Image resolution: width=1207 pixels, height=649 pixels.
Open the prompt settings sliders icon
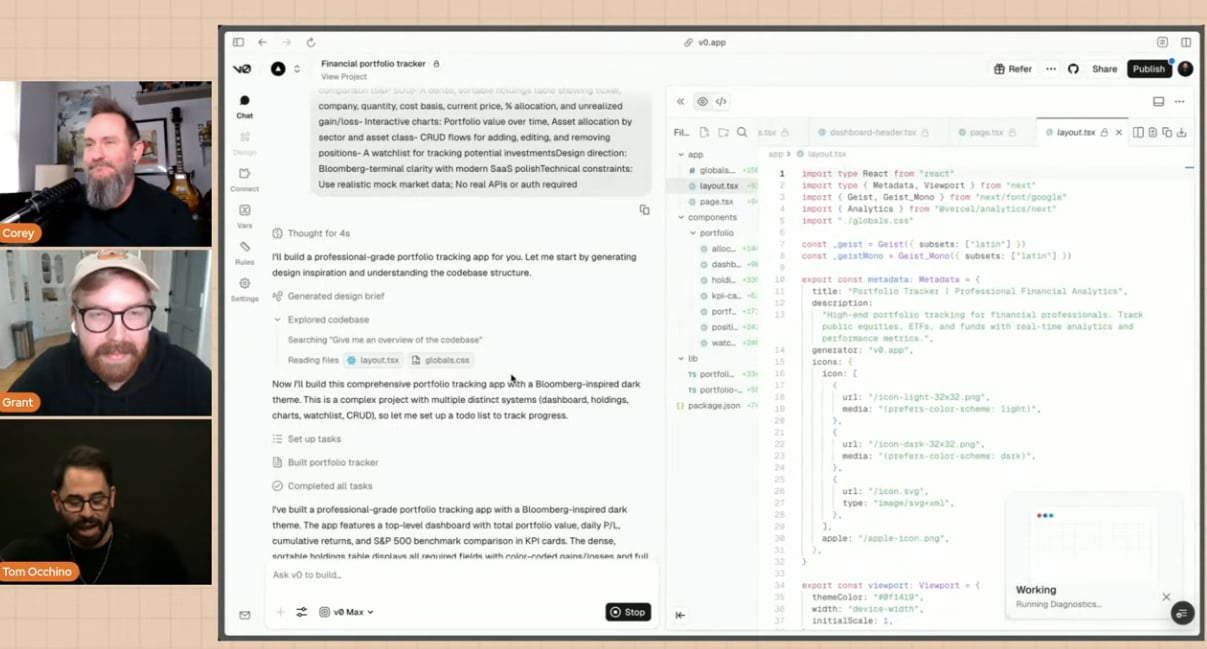pos(301,612)
